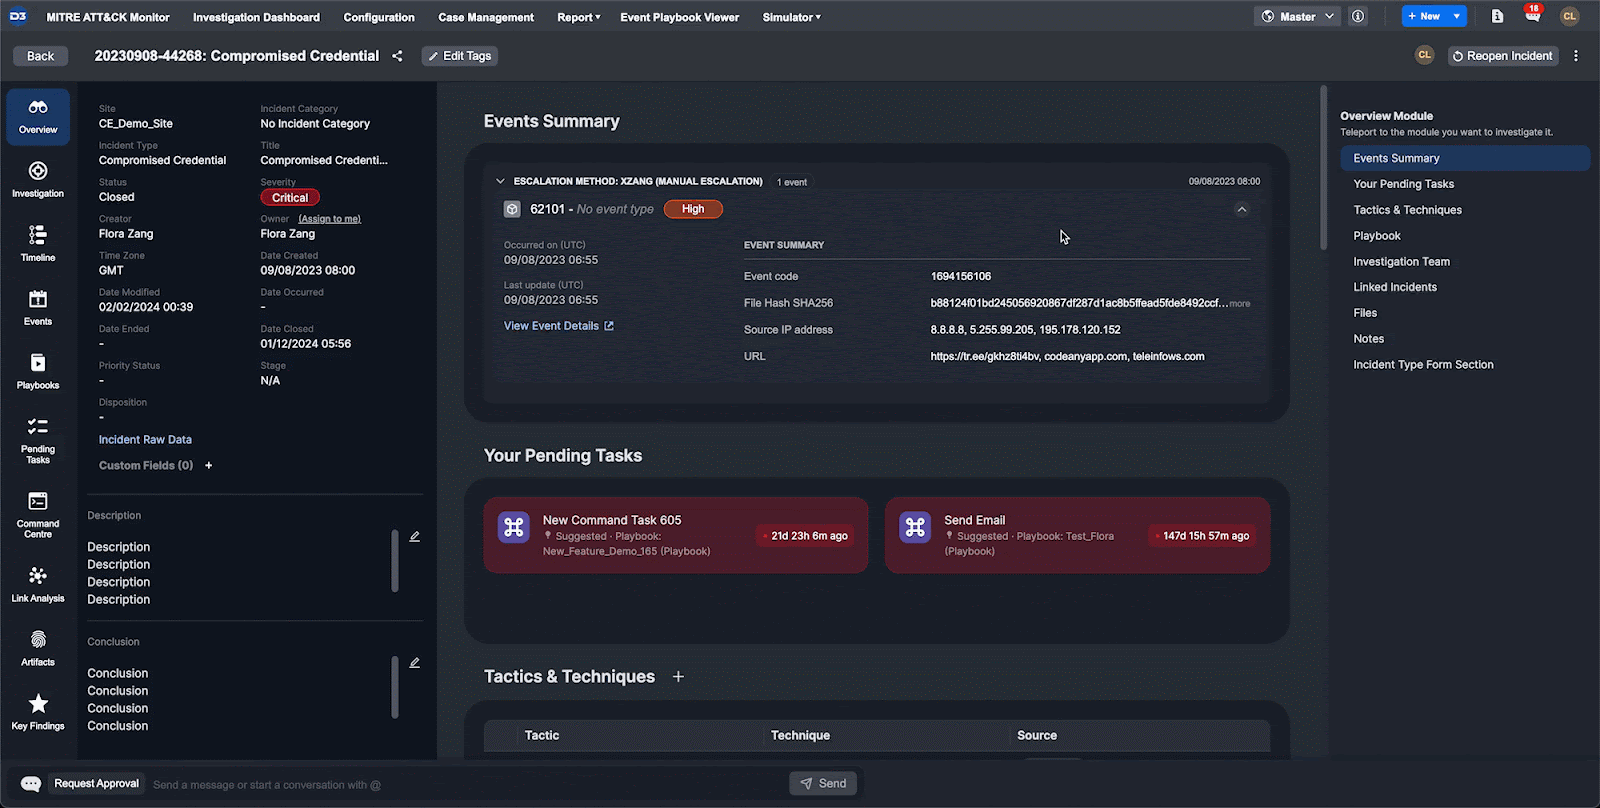Collapse event 62101 details chevron
The width and height of the screenshot is (1600, 808).
coord(1241,209)
